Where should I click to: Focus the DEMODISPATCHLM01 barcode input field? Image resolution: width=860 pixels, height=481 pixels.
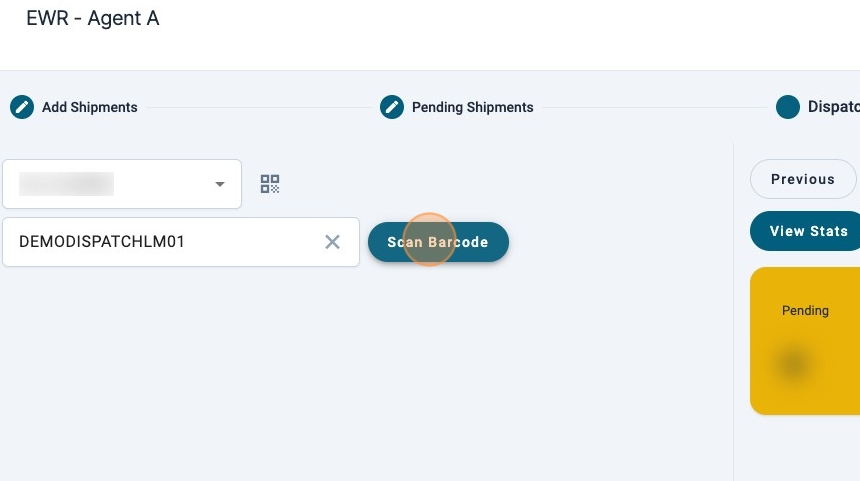(160, 242)
